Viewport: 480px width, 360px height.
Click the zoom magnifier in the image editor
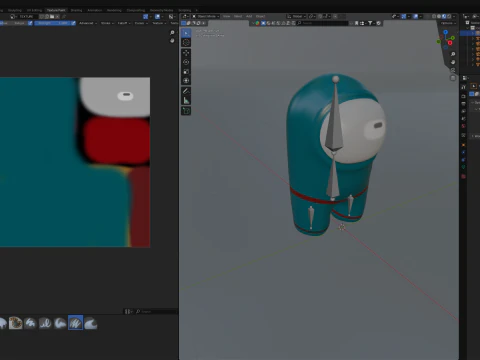[172, 32]
